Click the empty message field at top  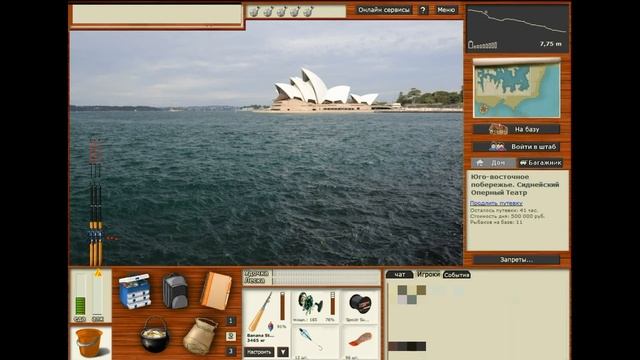(157, 14)
